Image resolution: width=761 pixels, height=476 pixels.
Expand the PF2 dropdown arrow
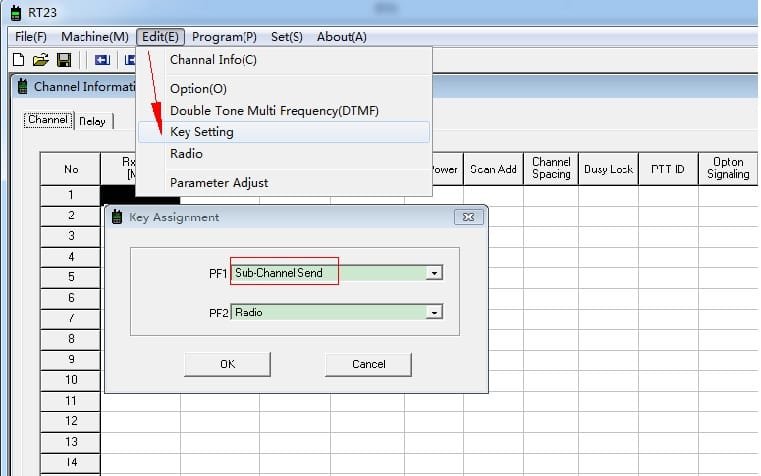(x=433, y=312)
